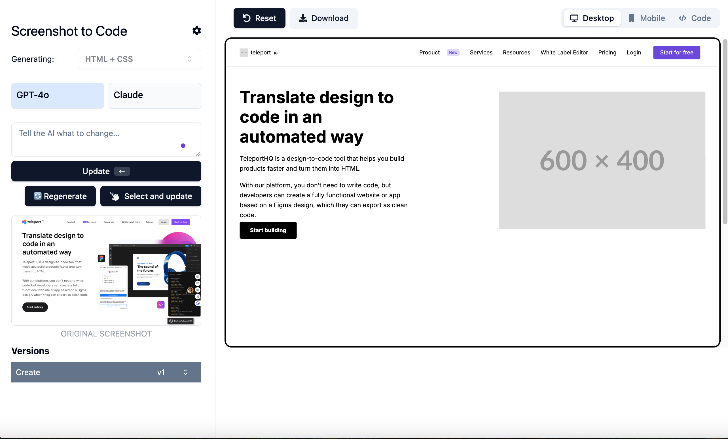This screenshot has height=439, width=728.
Task: Select the Claude model option
Action: pos(155,96)
